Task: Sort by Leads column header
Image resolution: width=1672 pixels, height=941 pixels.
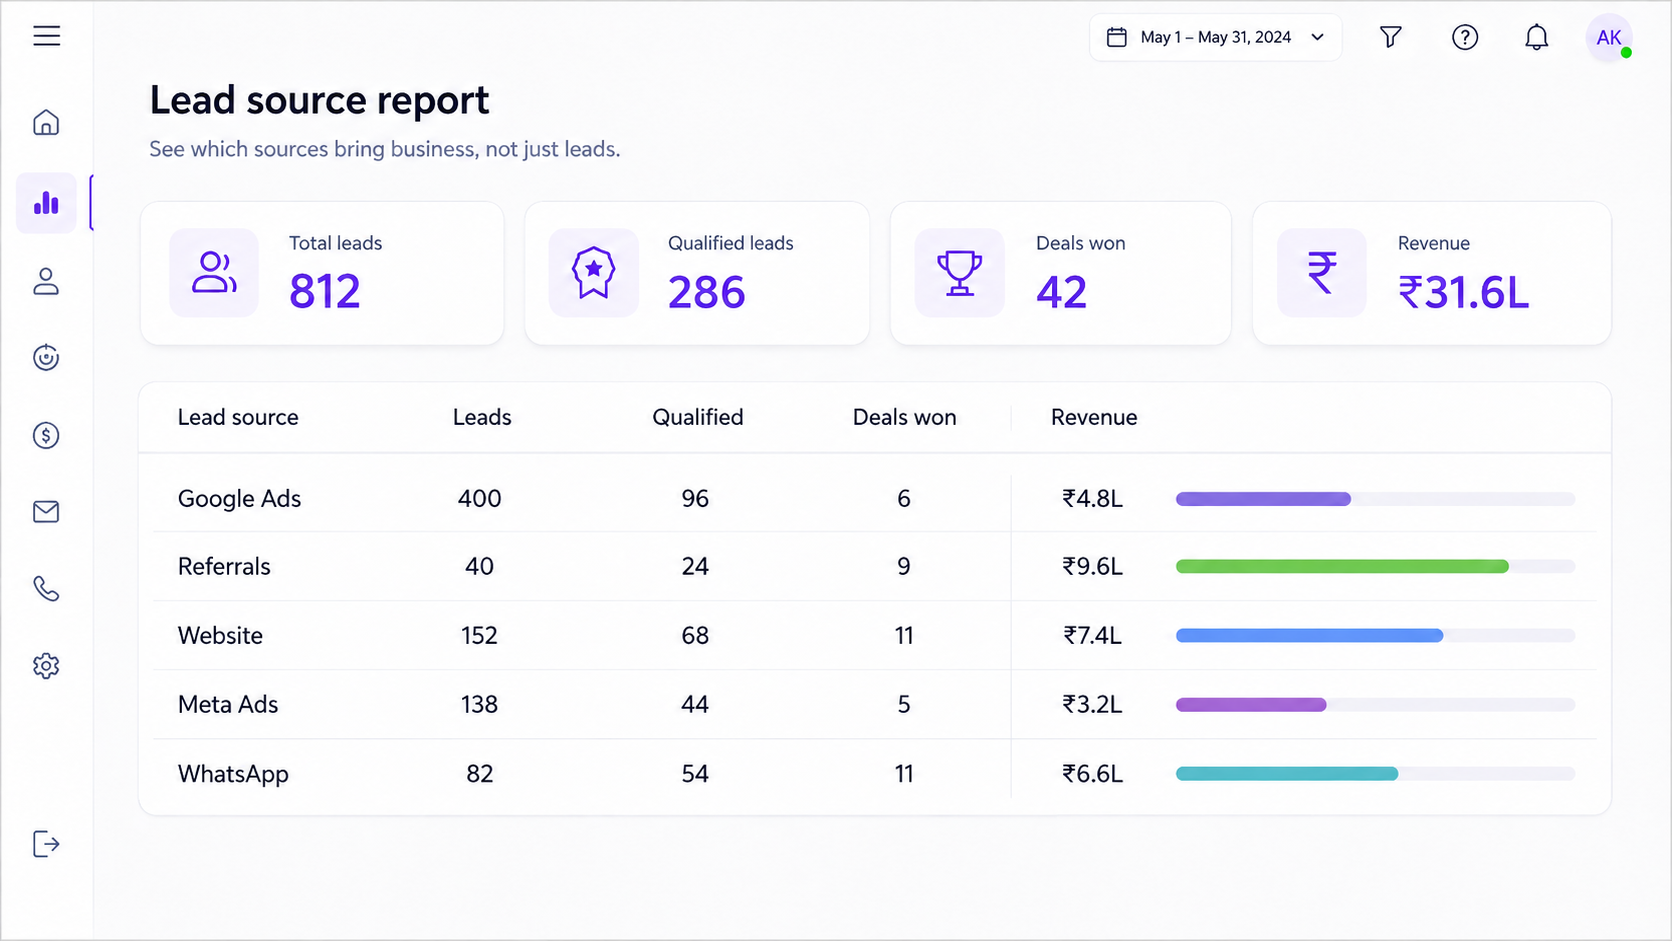Action: click(482, 417)
